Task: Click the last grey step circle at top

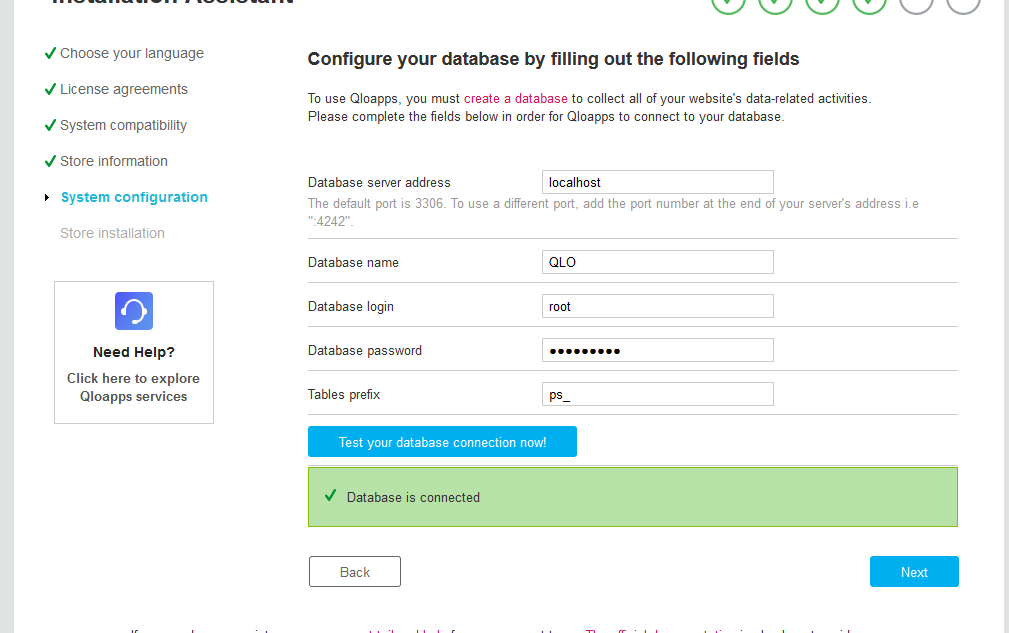Action: click(x=963, y=4)
